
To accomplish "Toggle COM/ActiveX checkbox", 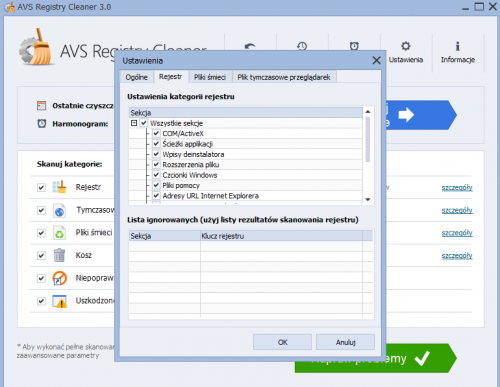I will pyautogui.click(x=156, y=133).
